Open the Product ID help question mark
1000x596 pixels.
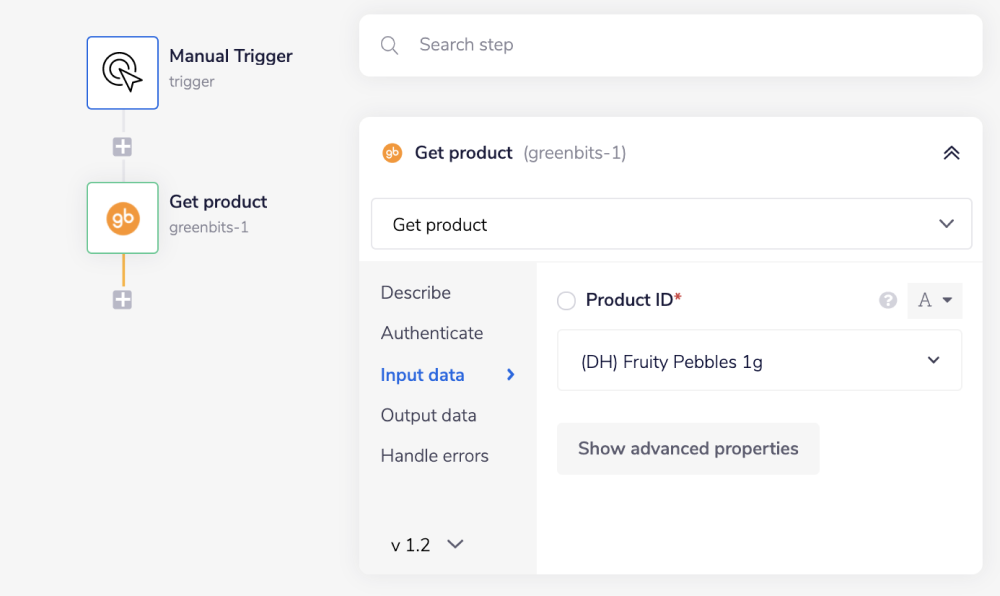[888, 300]
